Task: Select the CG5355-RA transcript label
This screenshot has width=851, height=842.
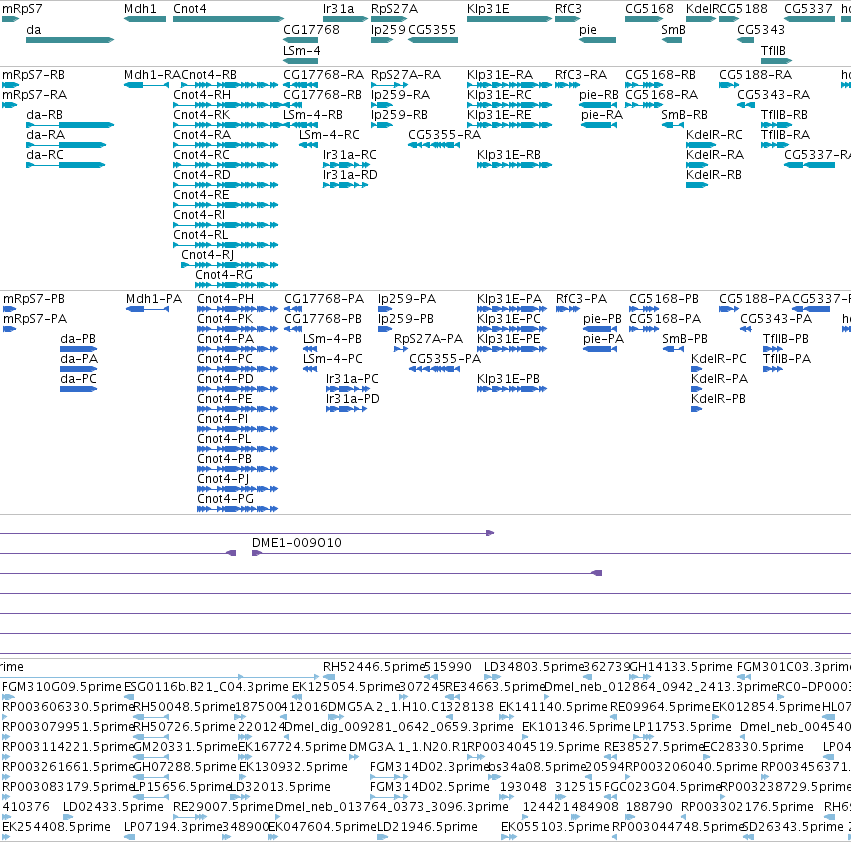Action: point(444,135)
